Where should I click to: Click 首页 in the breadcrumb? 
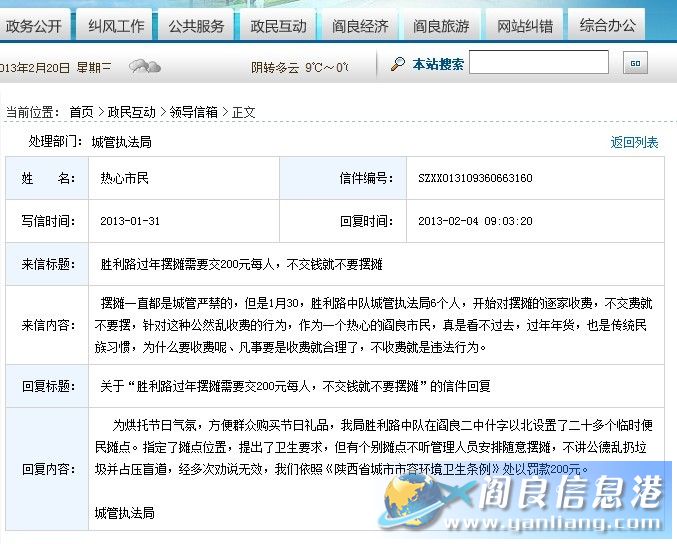[81, 112]
